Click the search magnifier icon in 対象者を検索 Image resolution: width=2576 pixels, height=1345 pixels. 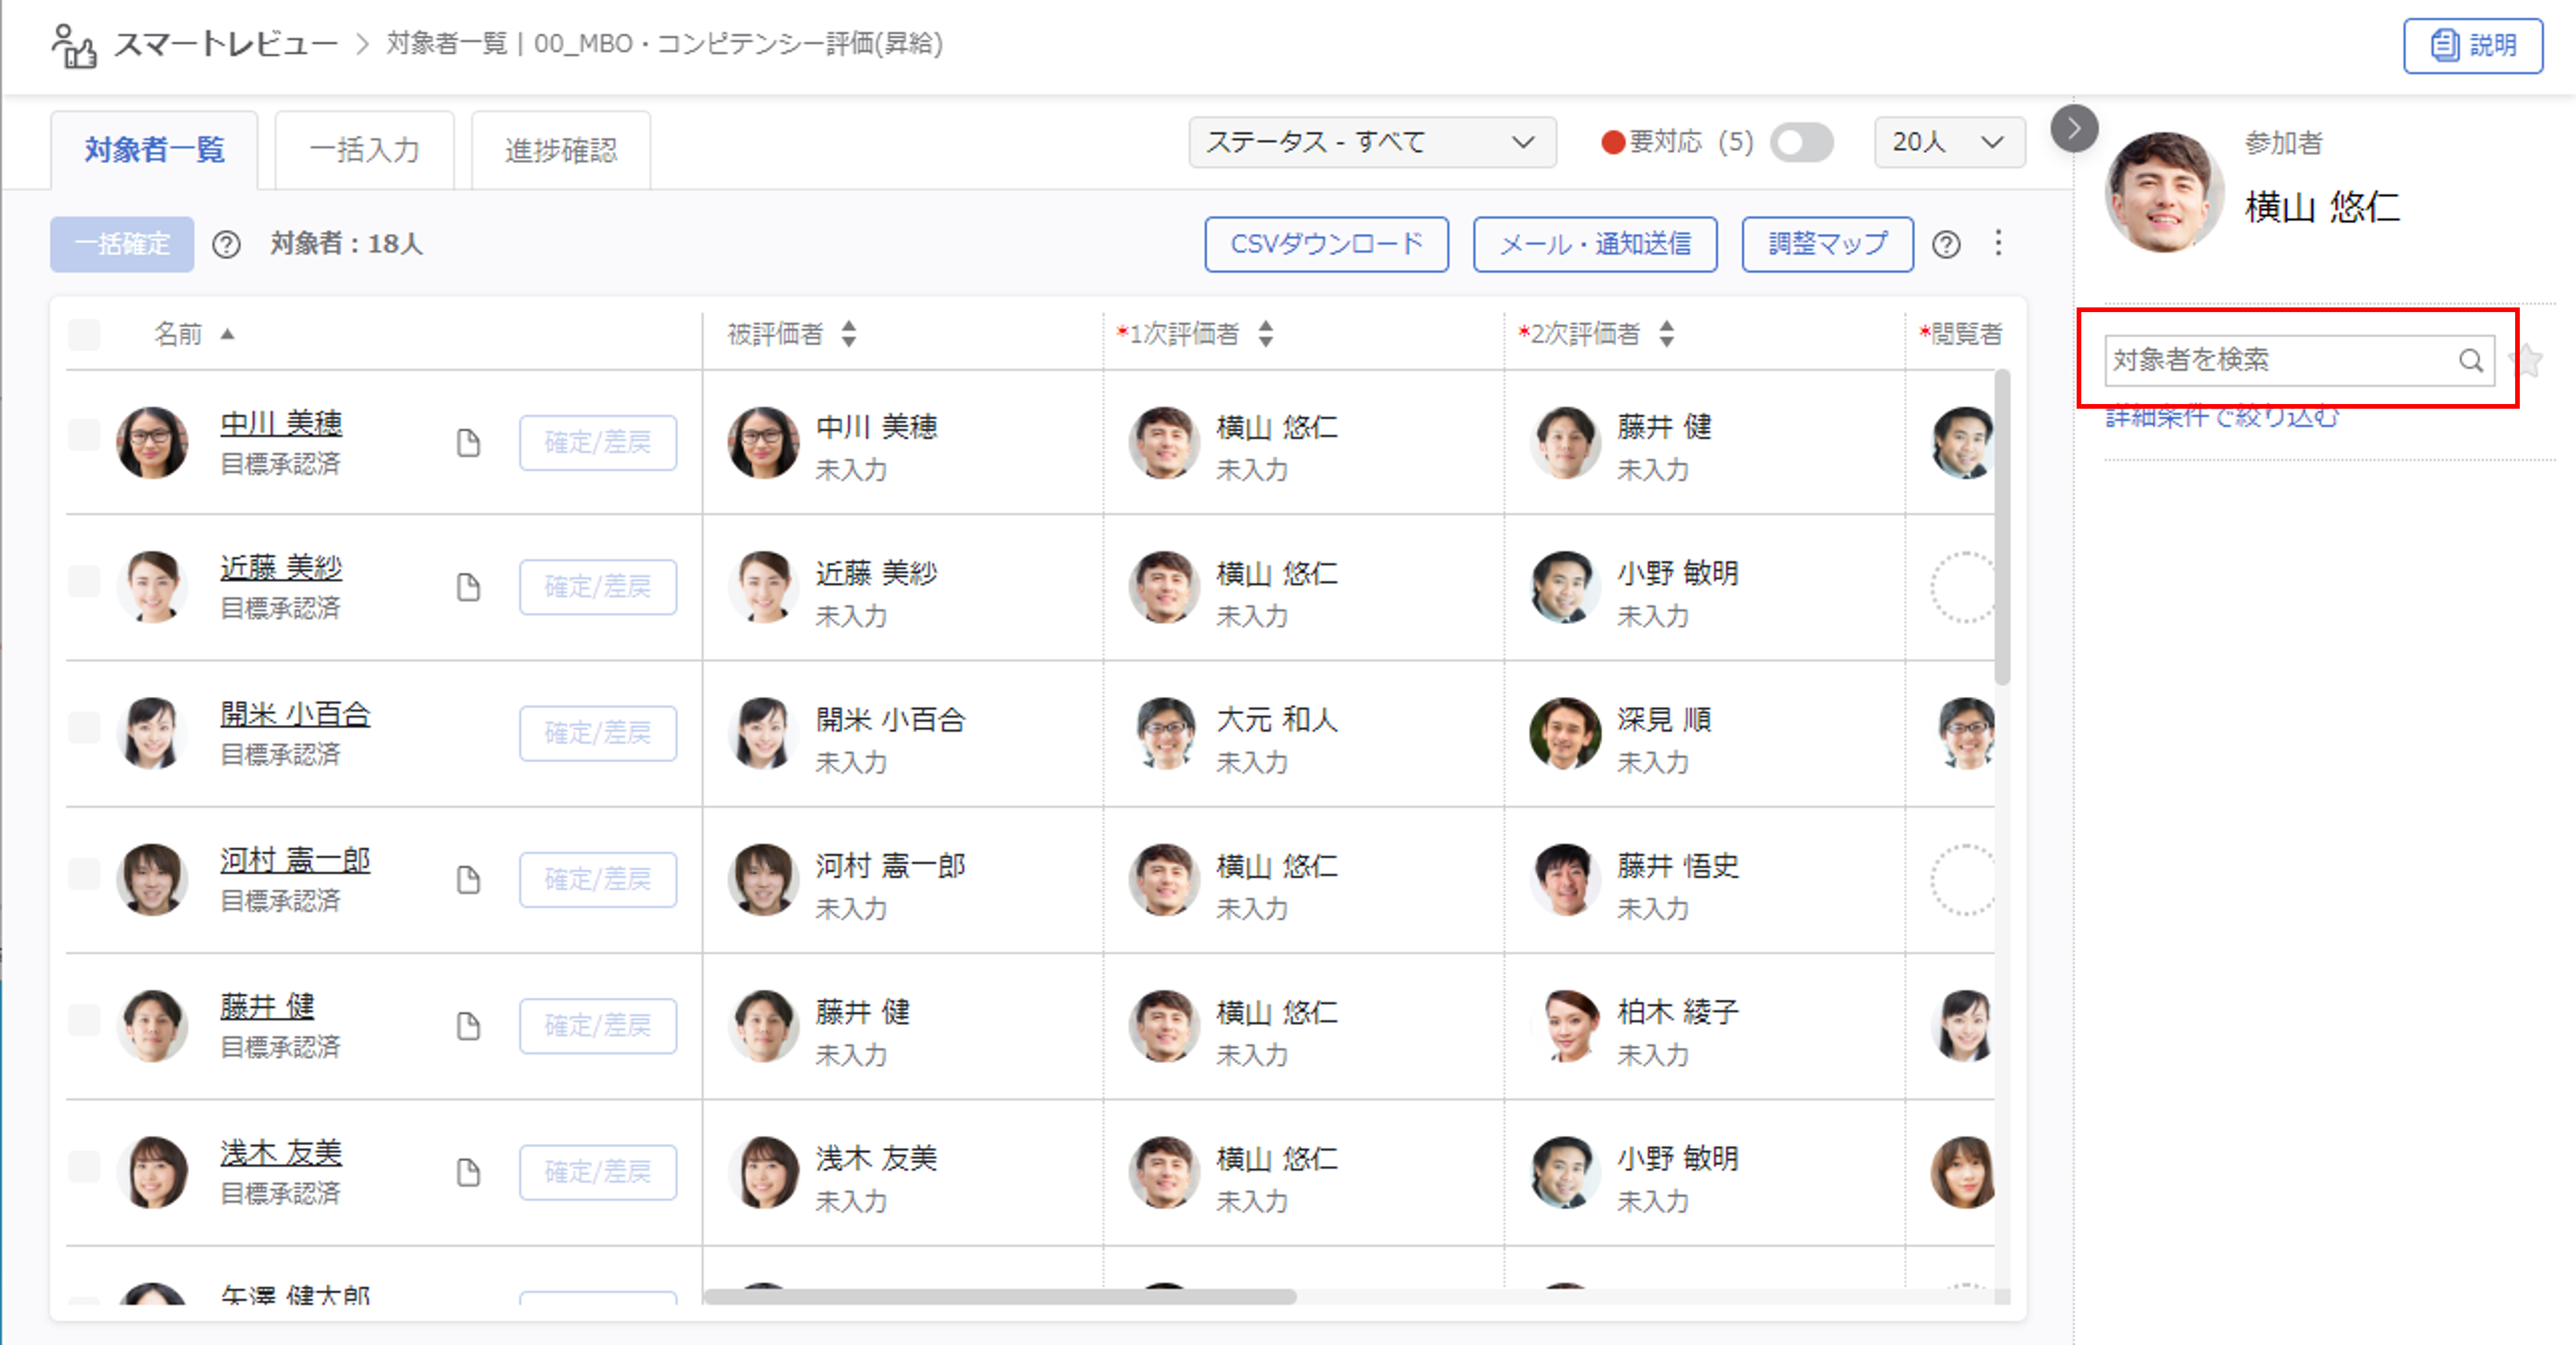[2470, 360]
